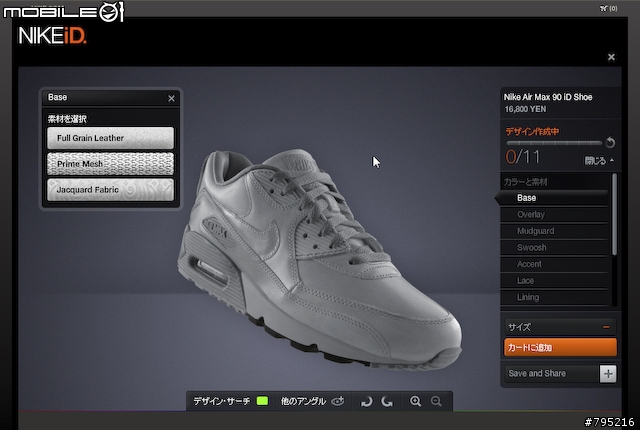Select Full Grain Leather material

[110, 138]
